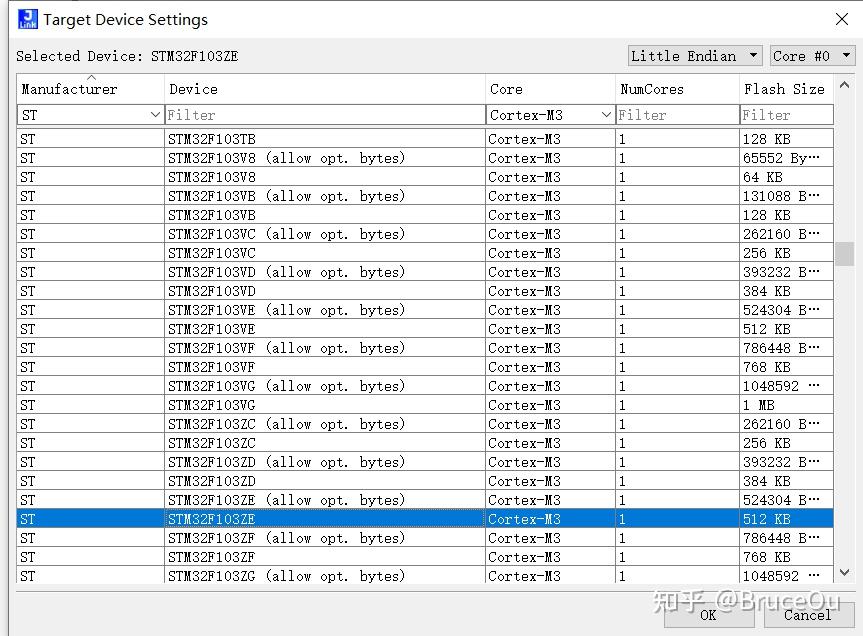This screenshot has height=636, width=863.
Task: Select the plain STM32F103VB device
Action: pos(425,215)
